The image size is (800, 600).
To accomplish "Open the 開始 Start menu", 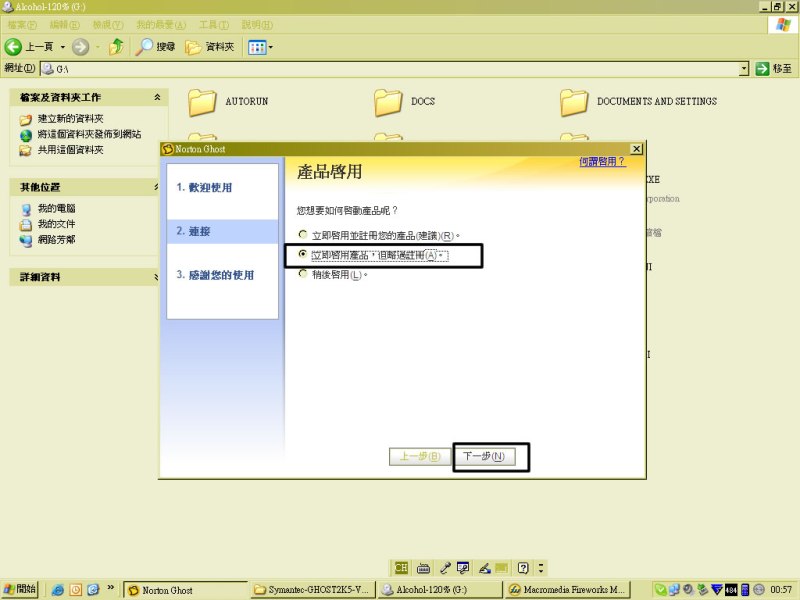I will 20,589.
